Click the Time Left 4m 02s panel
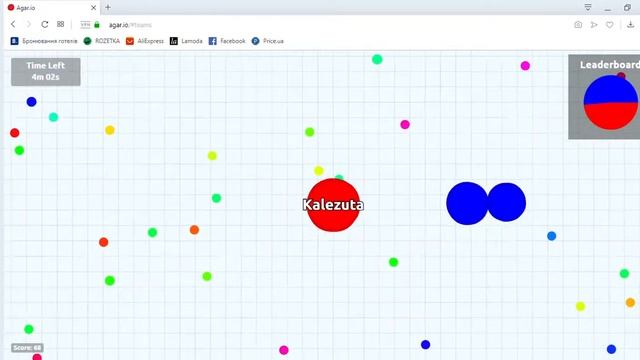Viewport: 640px width, 360px height. [46, 71]
